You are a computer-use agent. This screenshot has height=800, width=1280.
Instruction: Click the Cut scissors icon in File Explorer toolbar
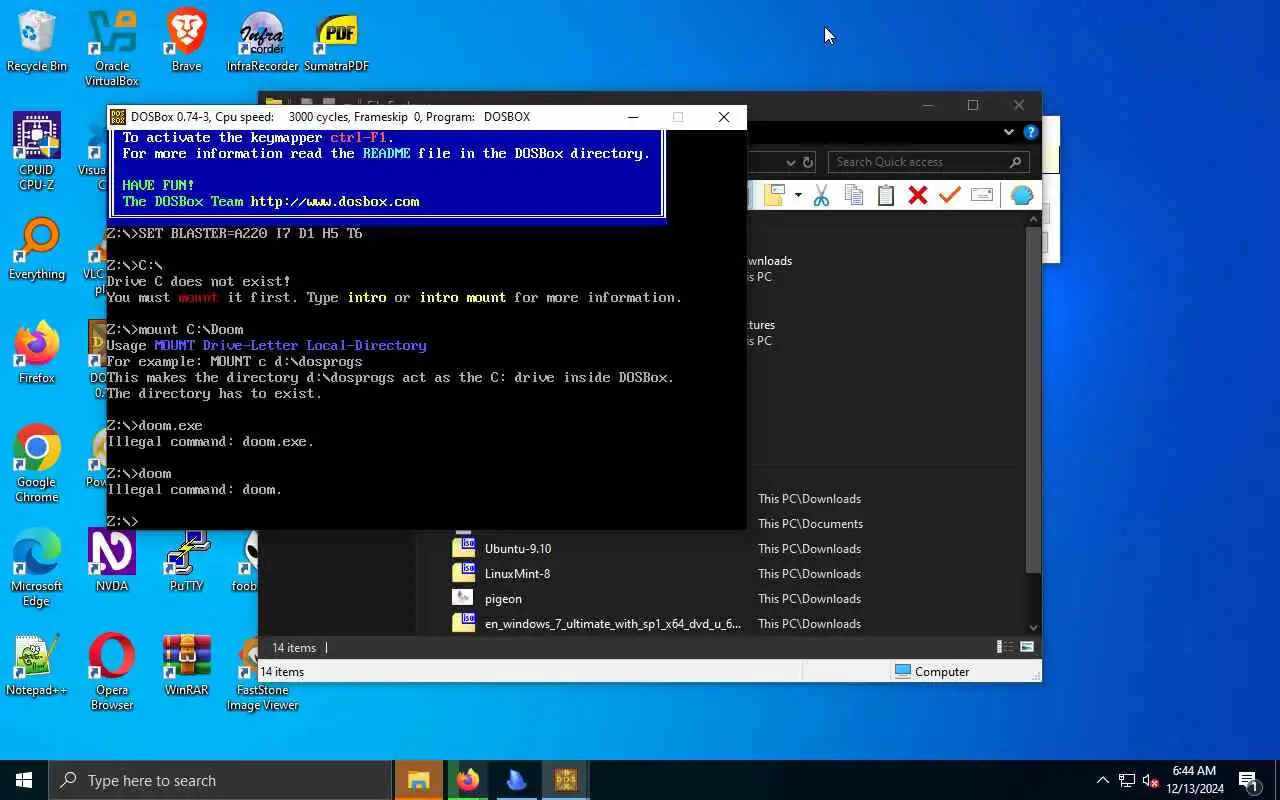(821, 196)
